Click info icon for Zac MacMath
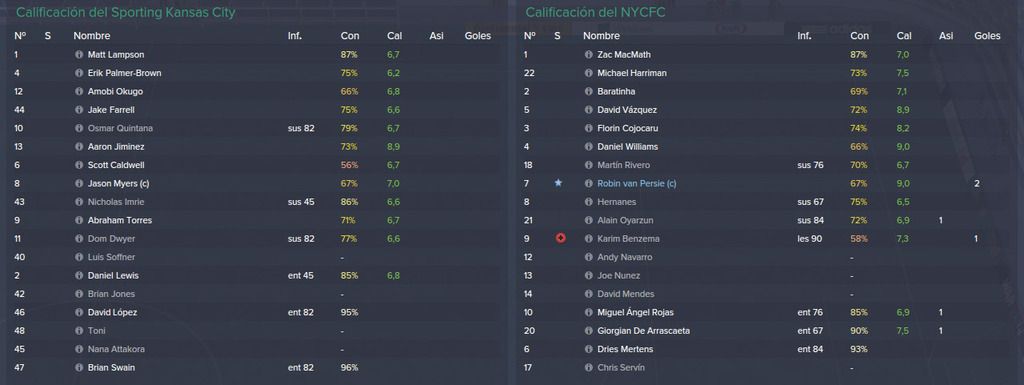This screenshot has width=1024, height=385. tap(588, 55)
